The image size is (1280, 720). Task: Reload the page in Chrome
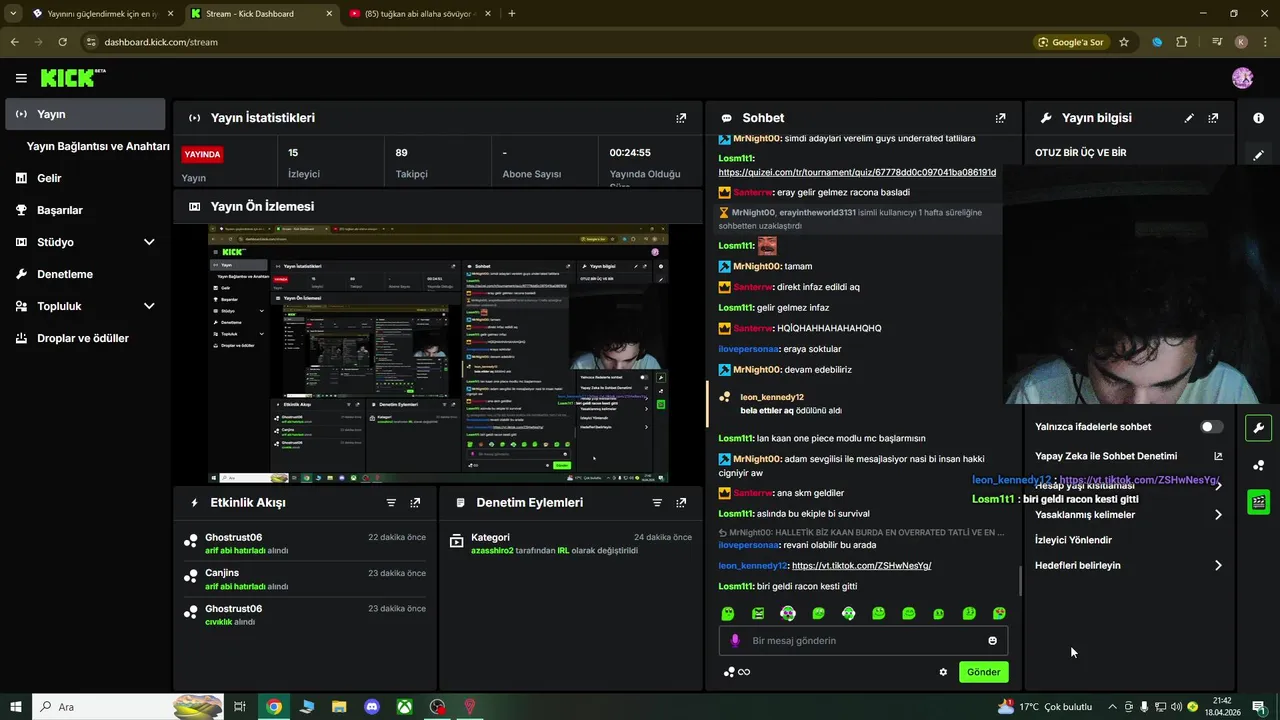[x=62, y=42]
